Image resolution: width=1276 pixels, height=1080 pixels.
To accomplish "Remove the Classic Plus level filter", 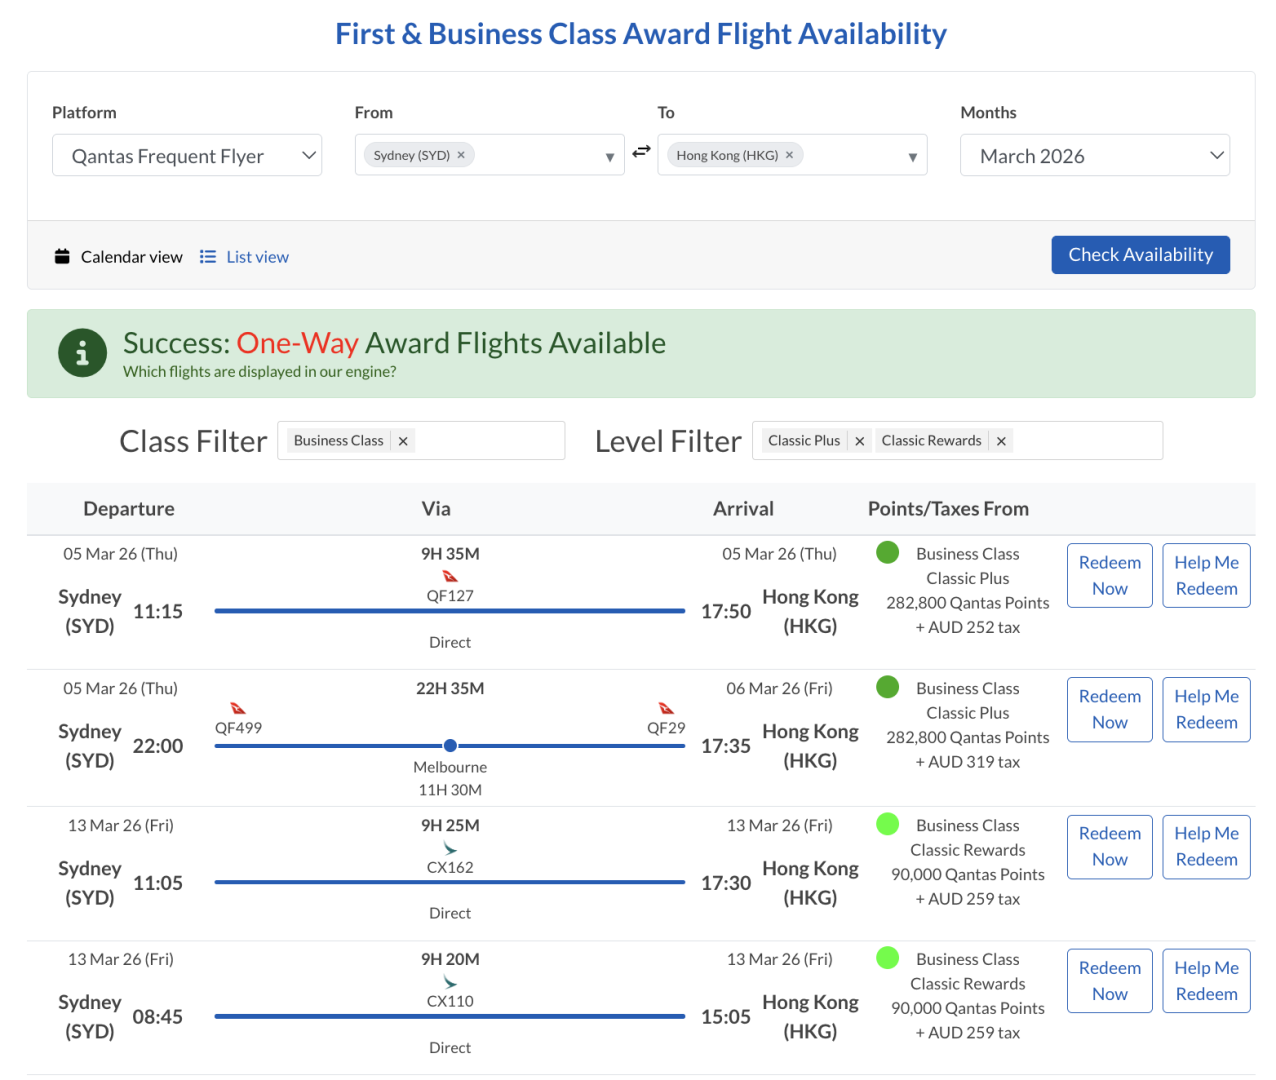I will (859, 441).
